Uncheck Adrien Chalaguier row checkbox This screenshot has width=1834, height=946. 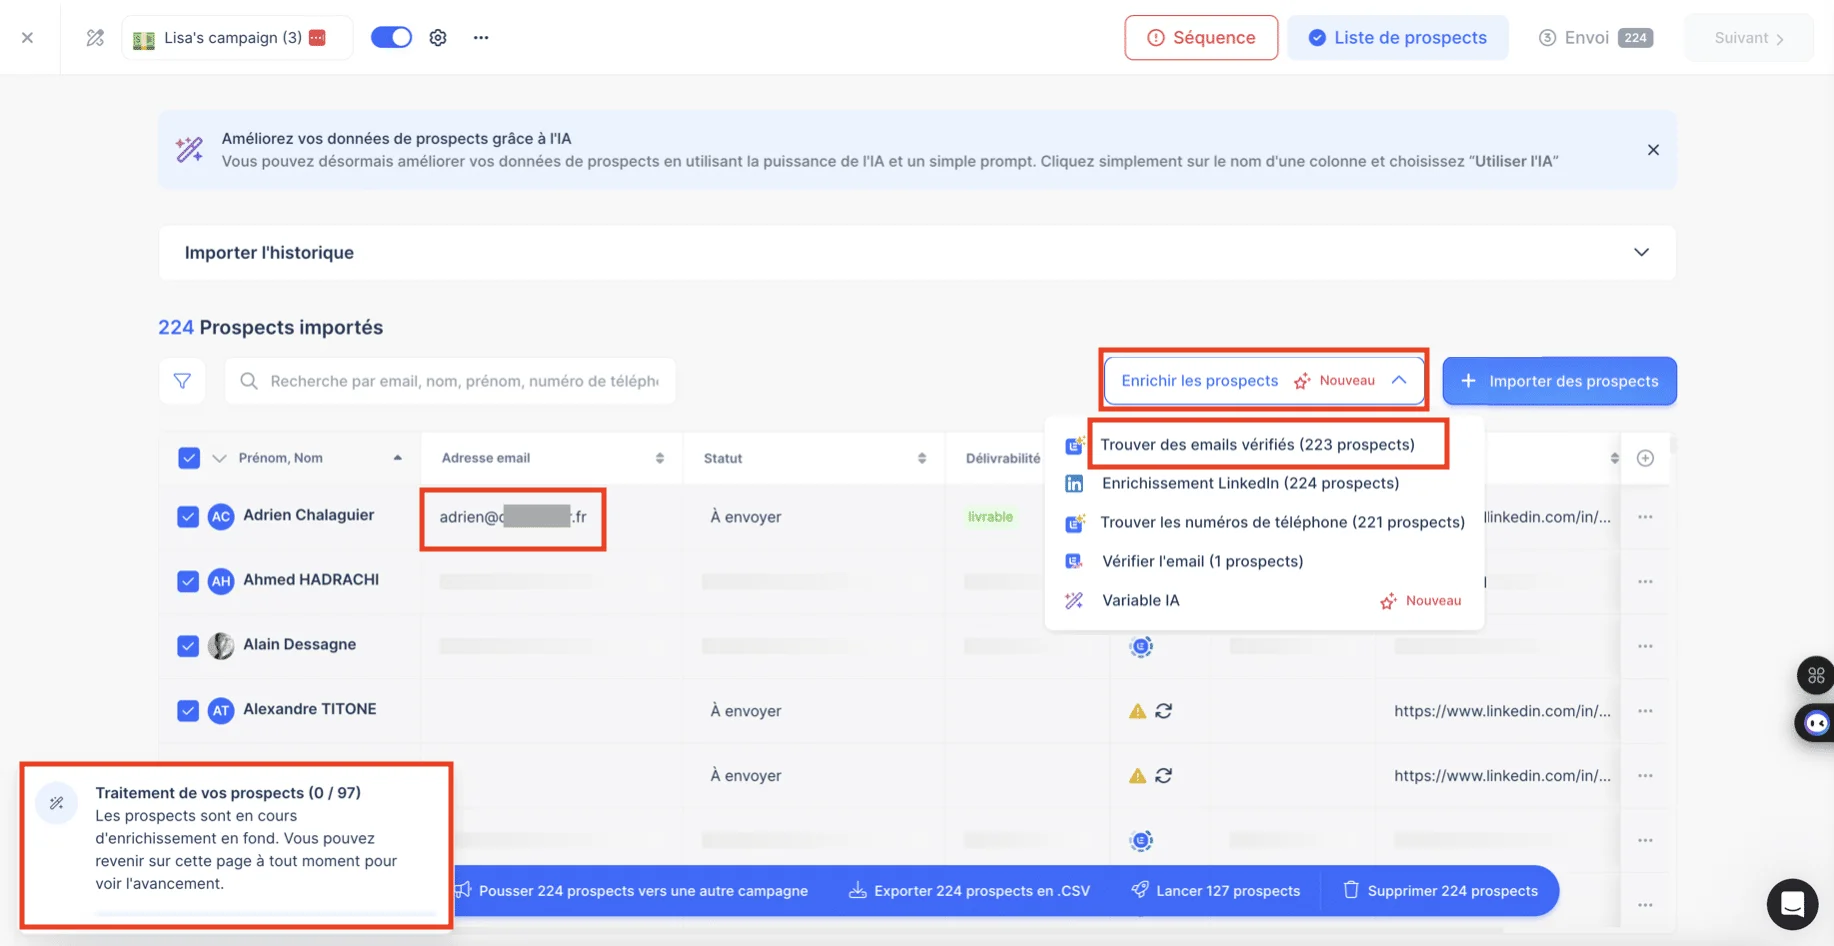click(188, 517)
